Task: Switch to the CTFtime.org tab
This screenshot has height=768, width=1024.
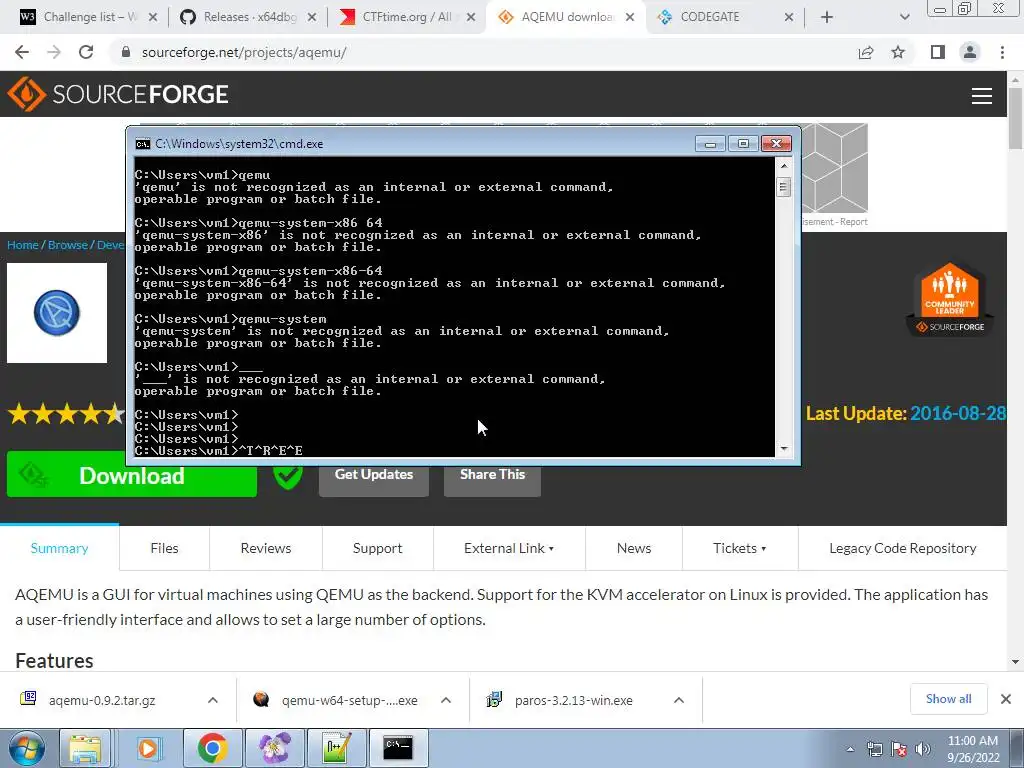Action: pyautogui.click(x=407, y=17)
